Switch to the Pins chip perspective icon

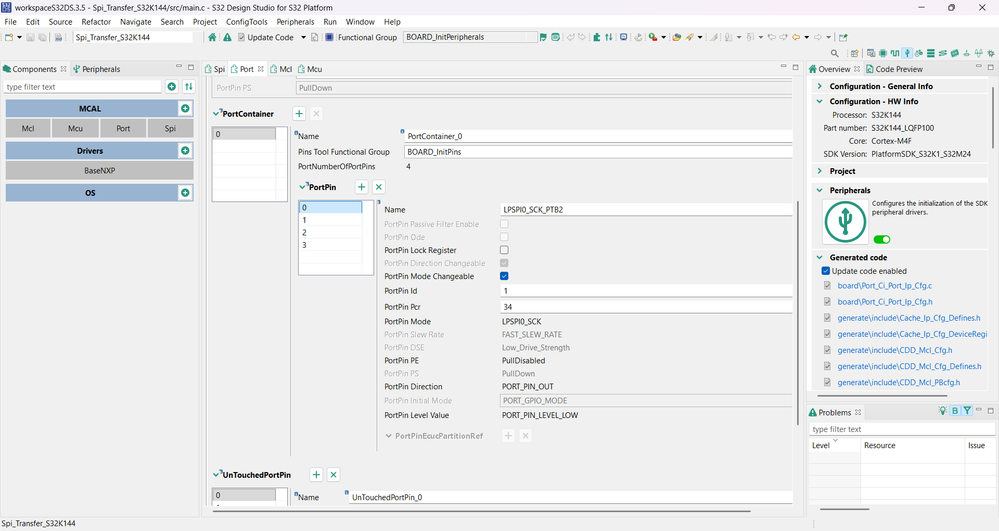[883, 53]
